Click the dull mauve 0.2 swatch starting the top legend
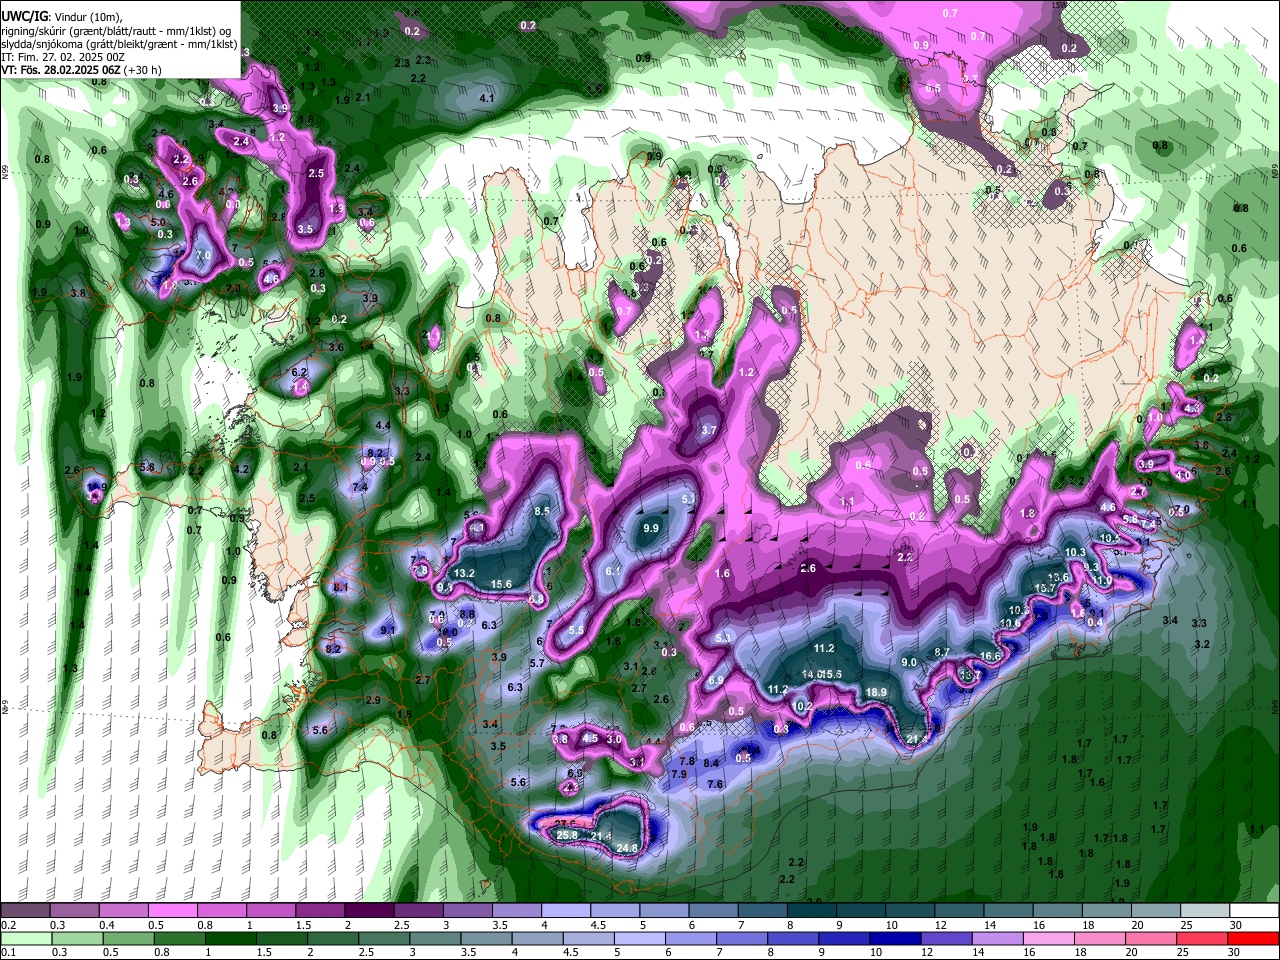This screenshot has width=1280, height=960. click(x=25, y=911)
